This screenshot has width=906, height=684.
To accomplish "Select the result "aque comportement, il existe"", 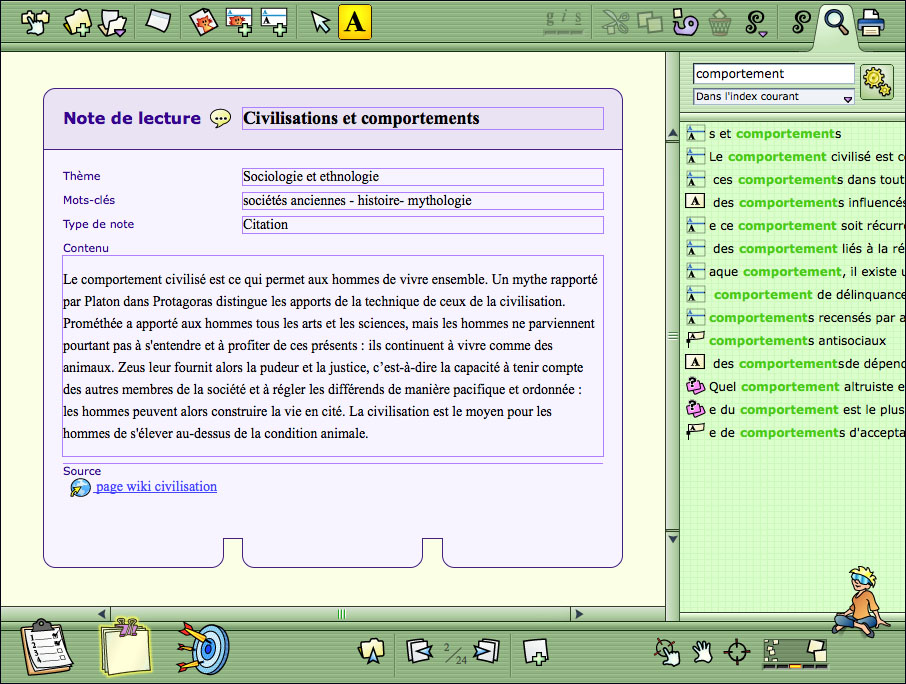I will tap(796, 272).
